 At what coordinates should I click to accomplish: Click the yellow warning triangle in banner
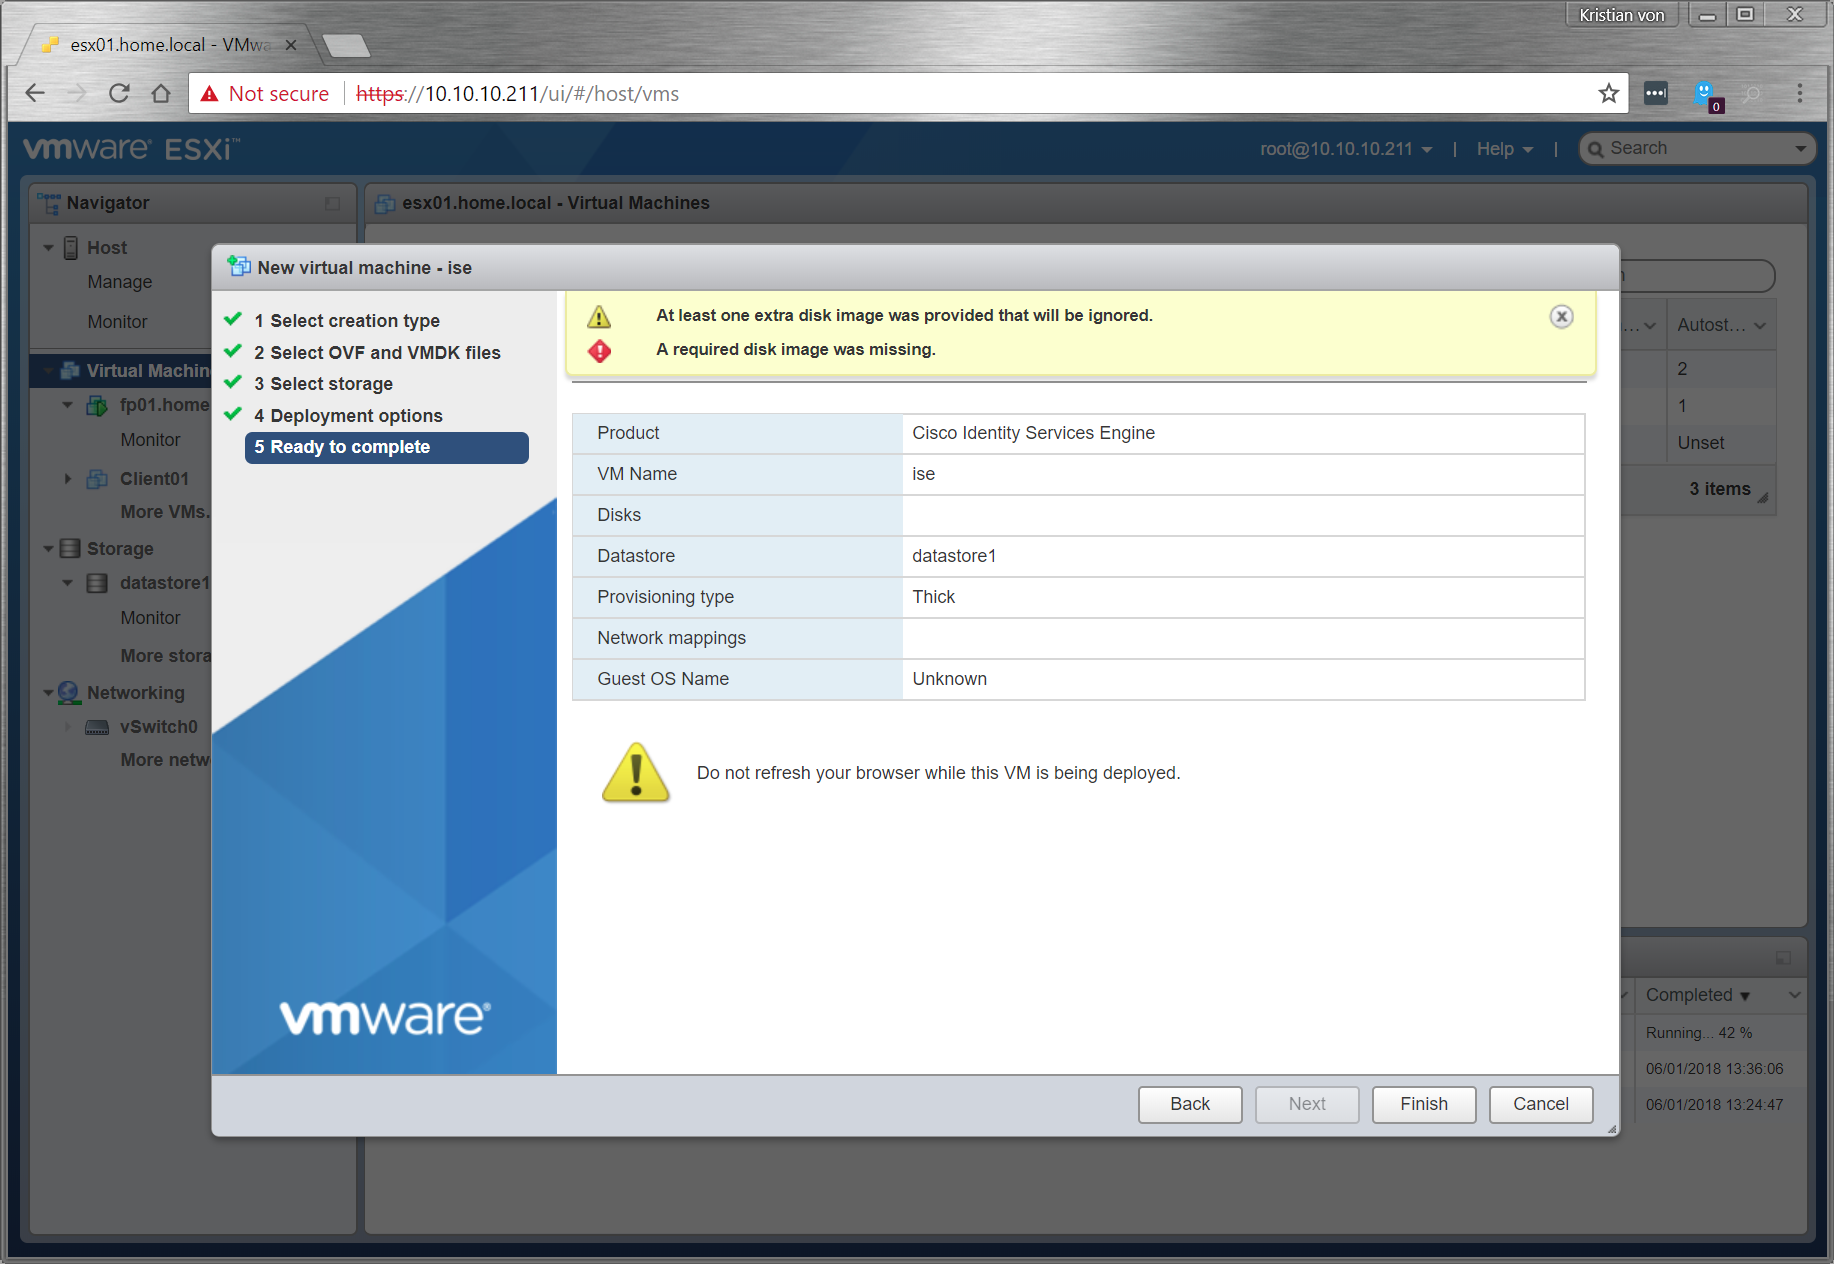599,317
